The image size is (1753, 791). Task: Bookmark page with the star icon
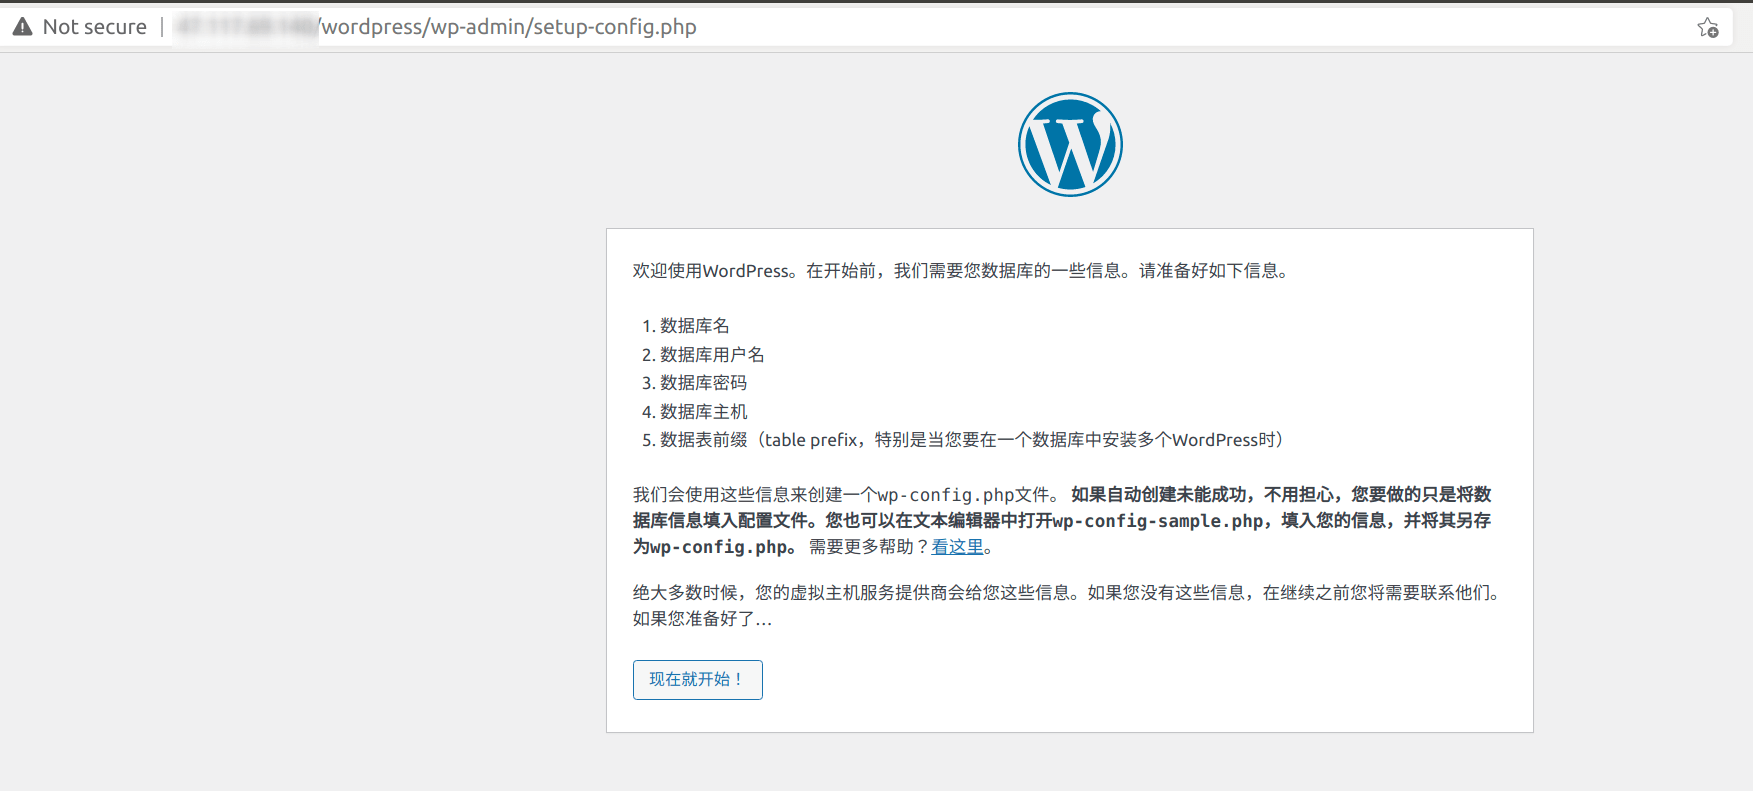(1708, 28)
